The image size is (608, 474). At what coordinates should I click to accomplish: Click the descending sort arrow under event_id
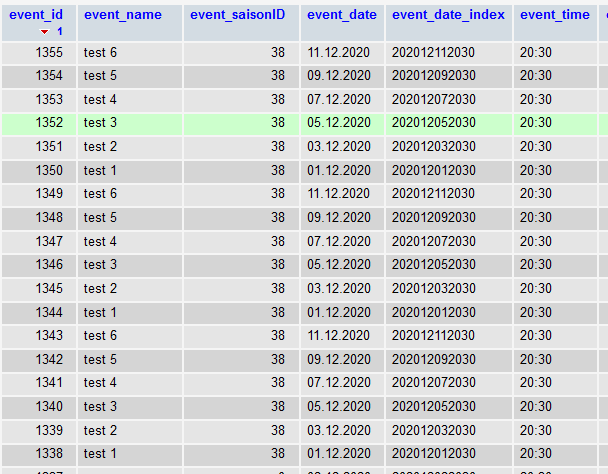point(44,32)
